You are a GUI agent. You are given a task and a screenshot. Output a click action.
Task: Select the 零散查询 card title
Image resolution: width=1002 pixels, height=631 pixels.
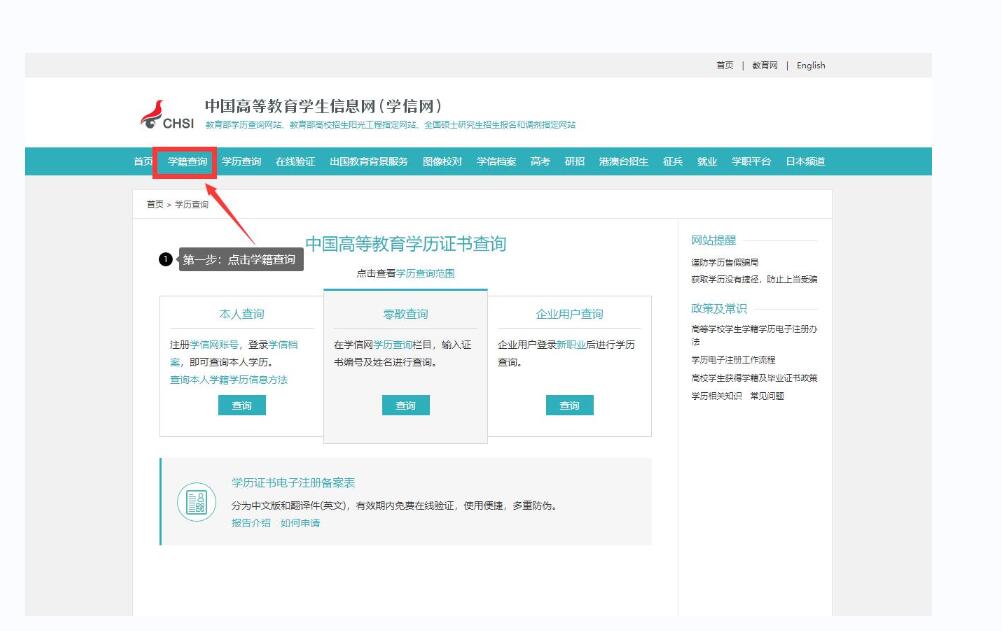click(x=406, y=314)
